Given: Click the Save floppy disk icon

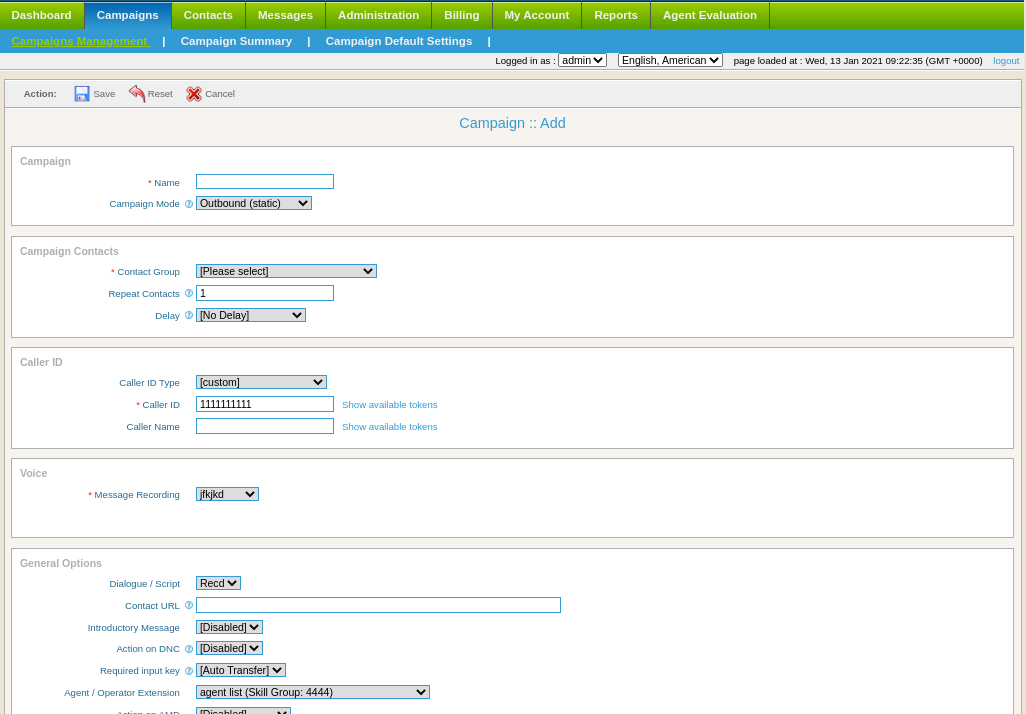Looking at the screenshot, I should [x=82, y=94].
